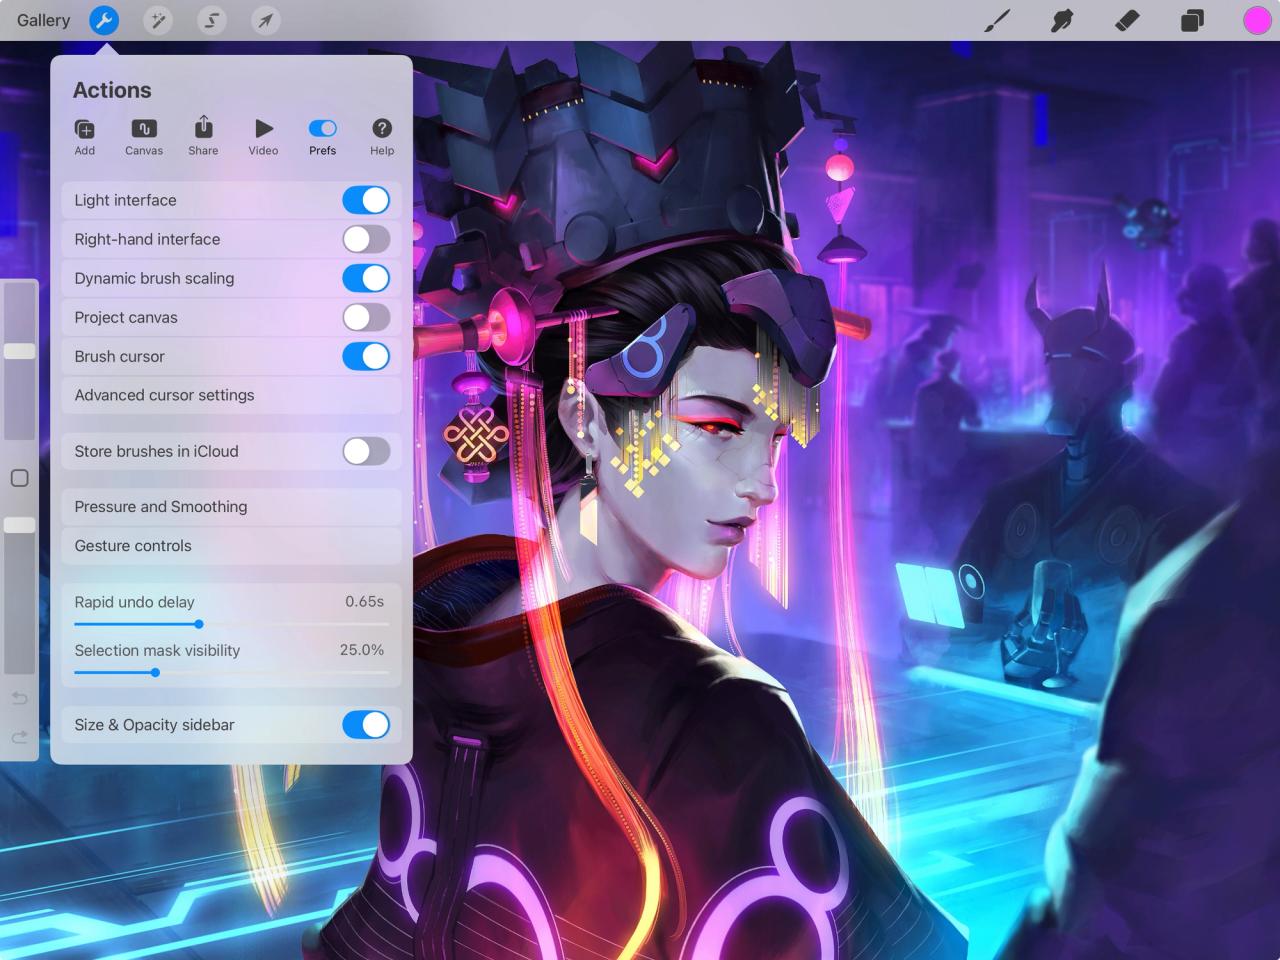This screenshot has width=1280, height=960.
Task: Open Pressure and Smoothing settings
Action: [x=231, y=507]
